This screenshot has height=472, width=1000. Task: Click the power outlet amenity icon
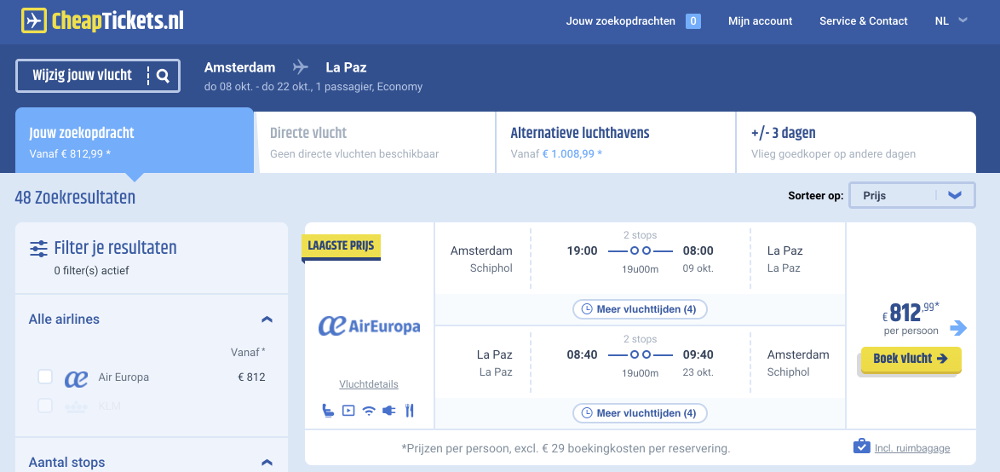click(388, 410)
